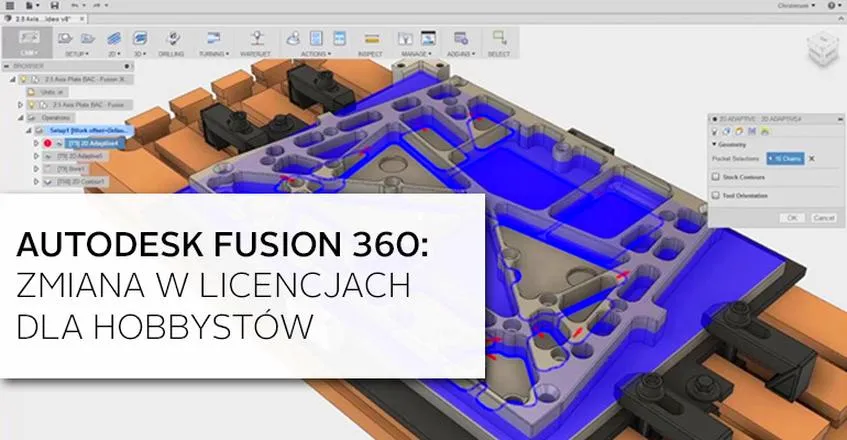Viewport: 847px width, 440px height.
Task: Click the Add-Ins icon
Action: tap(461, 38)
